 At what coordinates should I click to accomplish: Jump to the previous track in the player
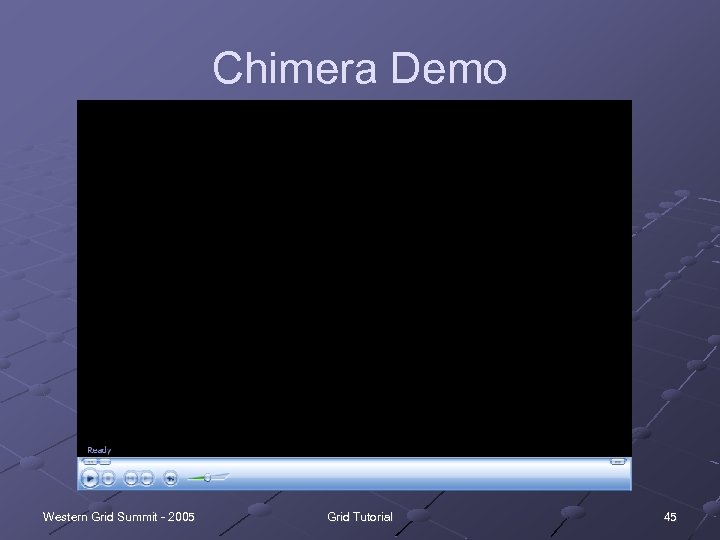131,478
